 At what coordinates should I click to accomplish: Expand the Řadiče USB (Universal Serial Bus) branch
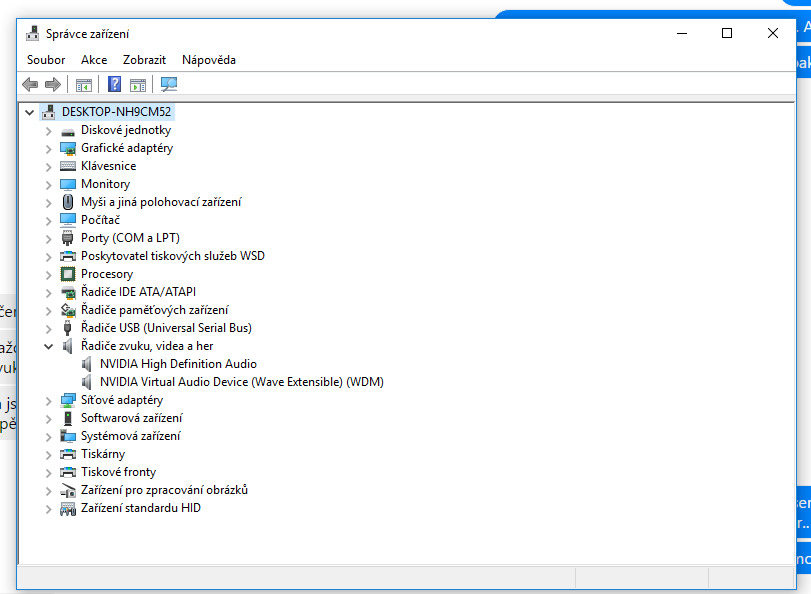(x=49, y=329)
